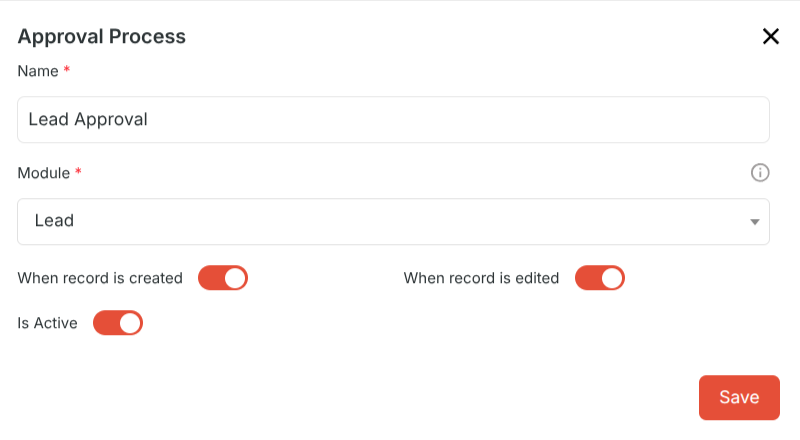Select the 'Lead' text in Module combo box
Image resolution: width=800 pixels, height=440 pixels.
[x=54, y=221]
